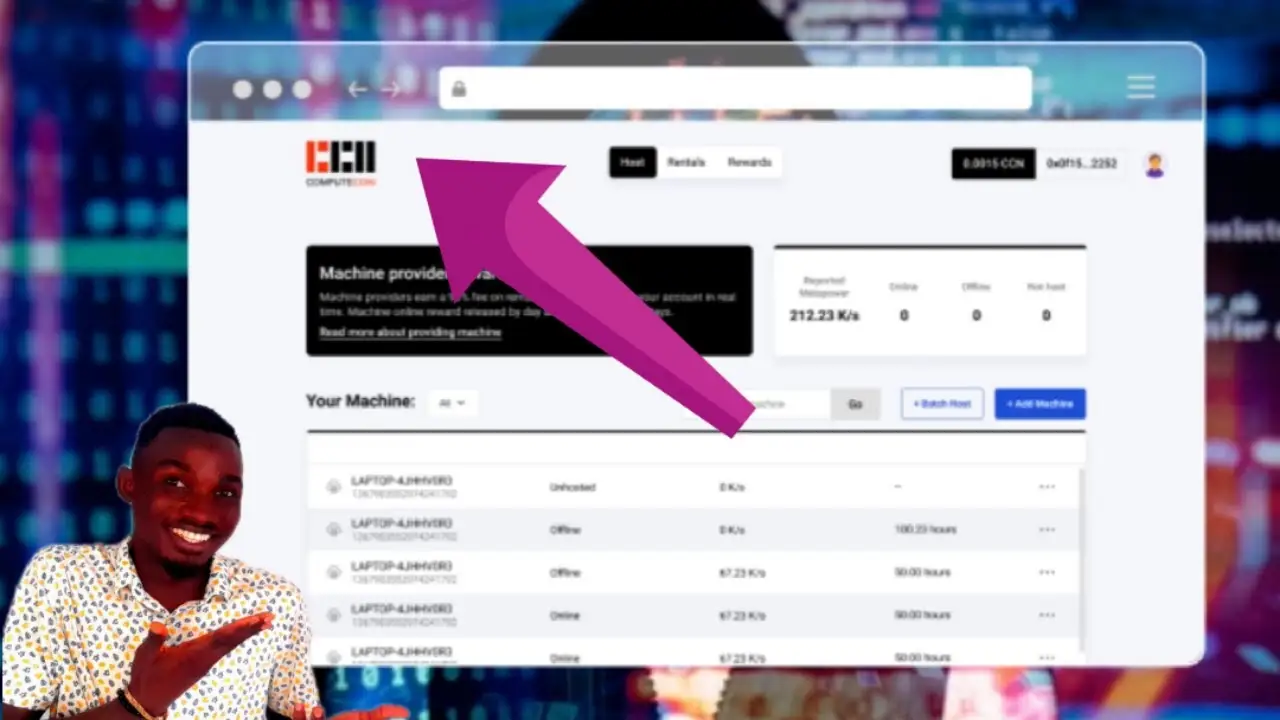Click the ComputeCoin logo
The image size is (1280, 720).
pyautogui.click(x=341, y=163)
